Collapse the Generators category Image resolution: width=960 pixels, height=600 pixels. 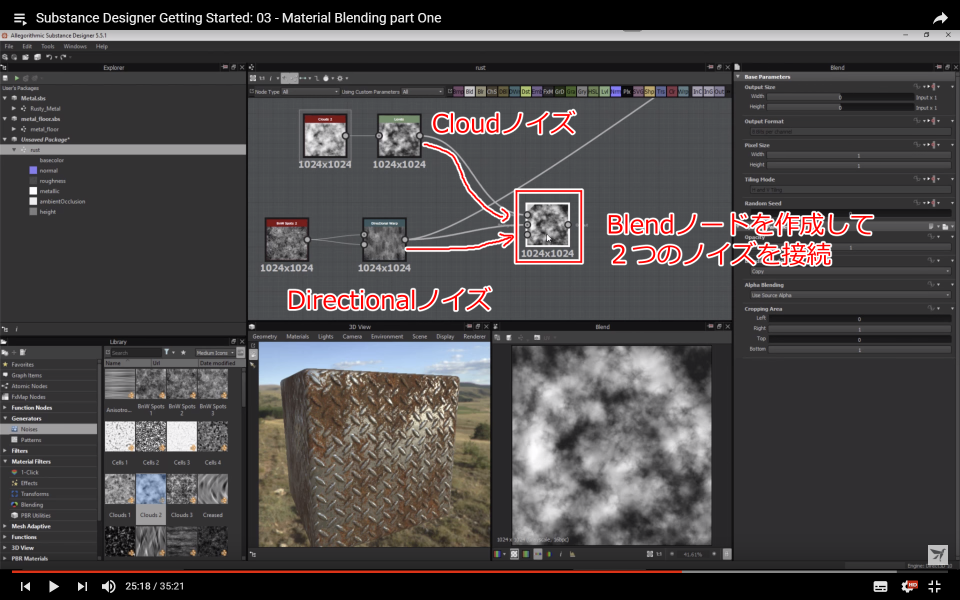click(x=5, y=419)
